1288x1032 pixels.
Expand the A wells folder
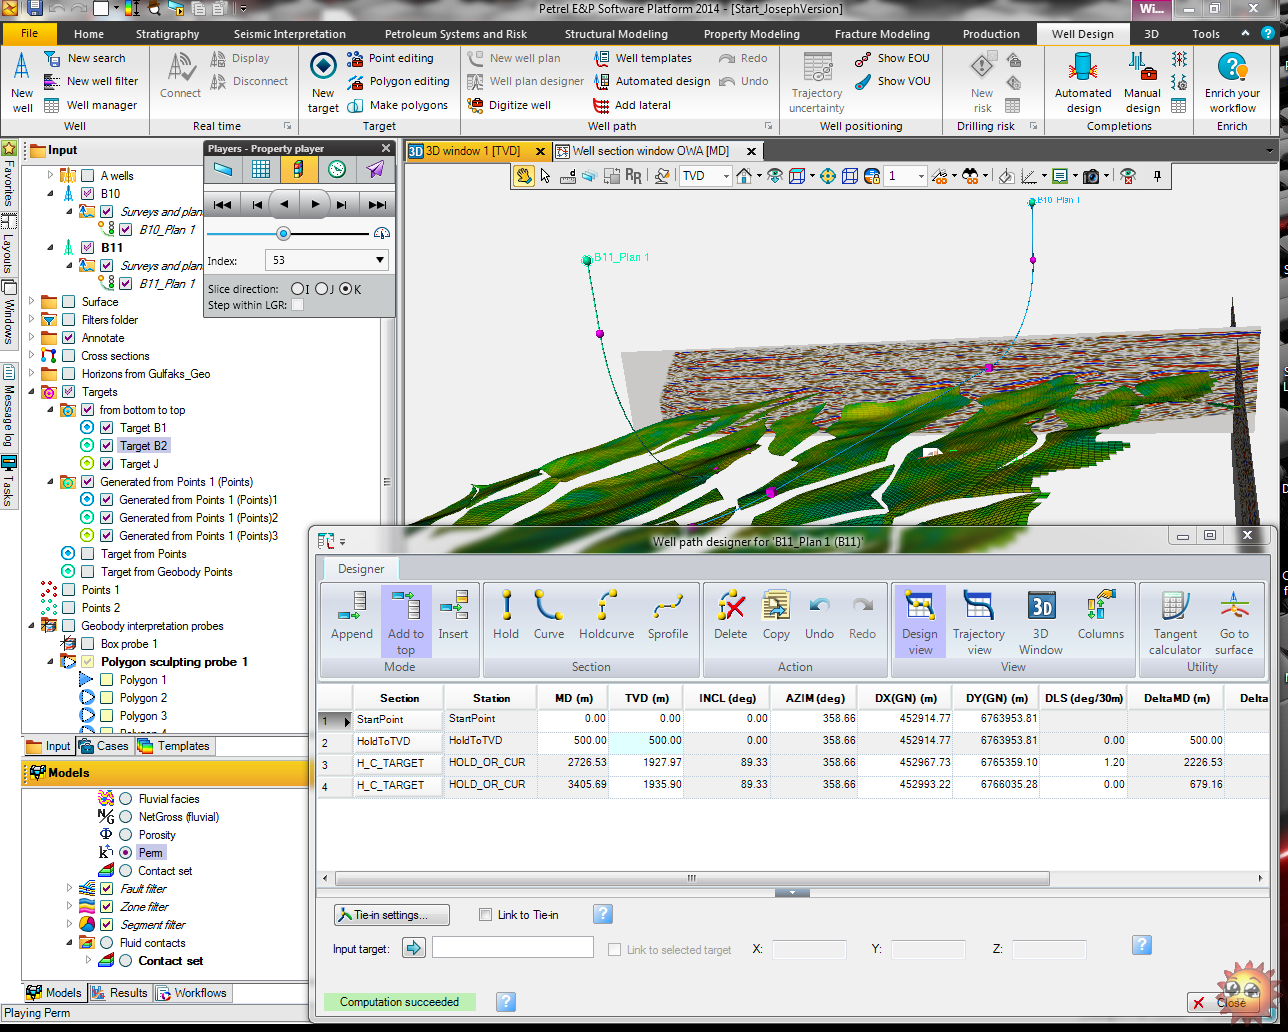coord(51,176)
